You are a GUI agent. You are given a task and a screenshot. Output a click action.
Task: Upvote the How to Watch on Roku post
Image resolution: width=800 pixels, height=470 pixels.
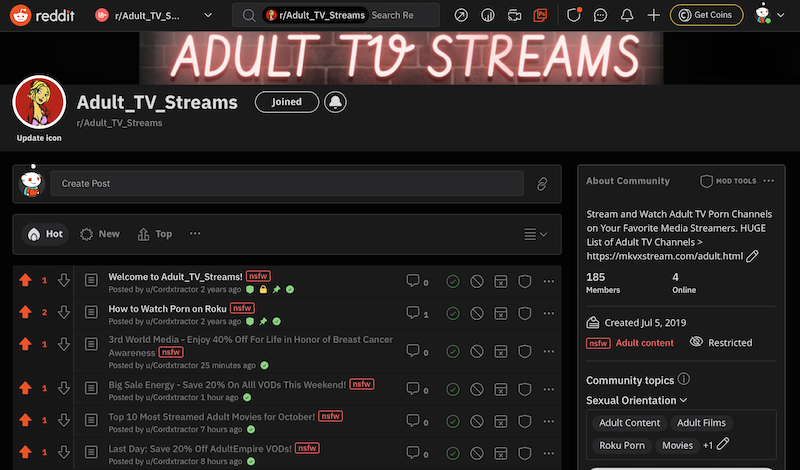click(x=25, y=312)
